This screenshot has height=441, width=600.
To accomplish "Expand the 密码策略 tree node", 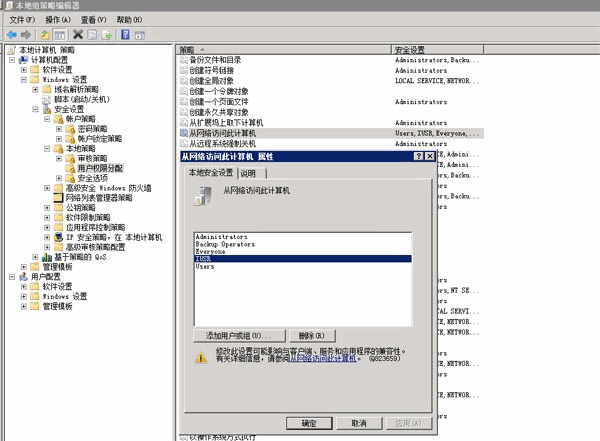I will (59, 129).
